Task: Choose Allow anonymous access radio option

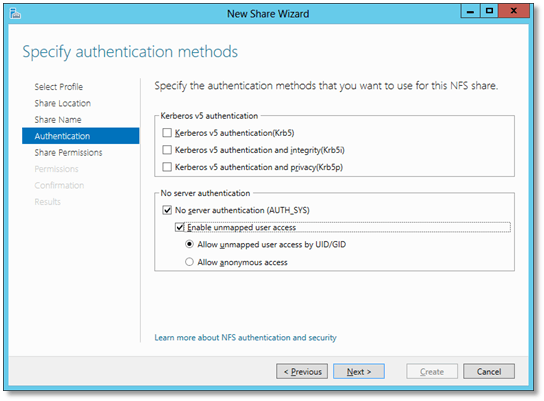Action: (189, 262)
